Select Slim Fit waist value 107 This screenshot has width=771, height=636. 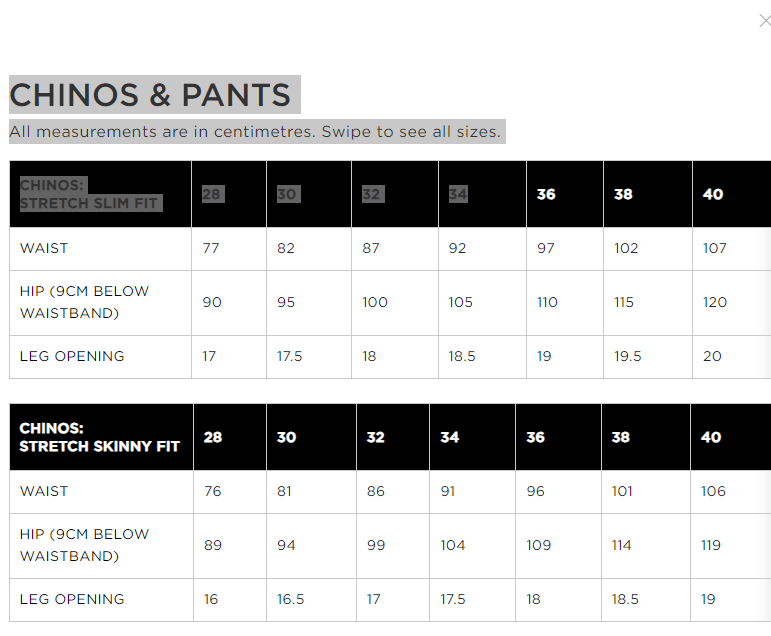pos(714,248)
